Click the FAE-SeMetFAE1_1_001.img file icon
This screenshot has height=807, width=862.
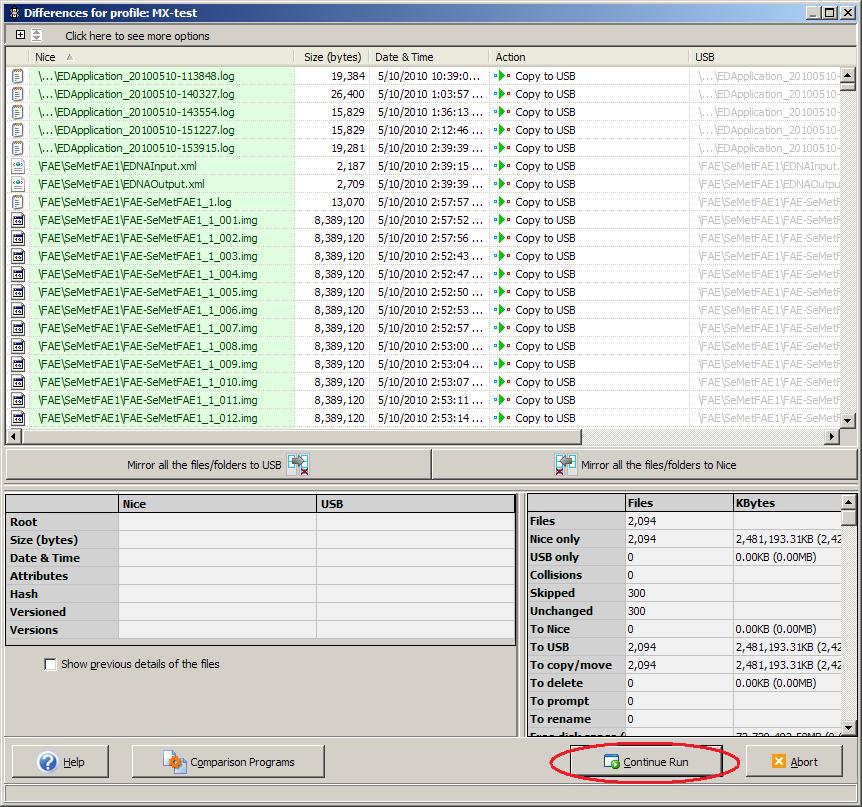[x=18, y=220]
